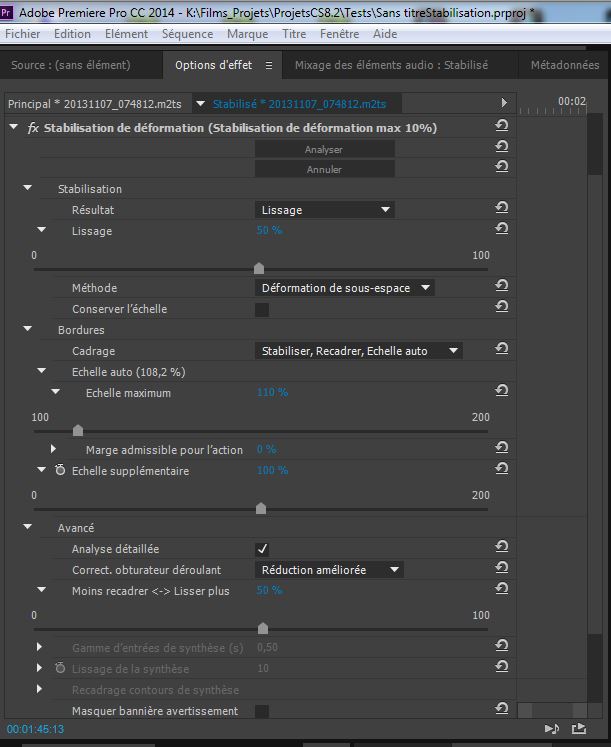Image resolution: width=611 pixels, height=747 pixels.
Task: Collapse the Avancé section
Action: coord(28,527)
